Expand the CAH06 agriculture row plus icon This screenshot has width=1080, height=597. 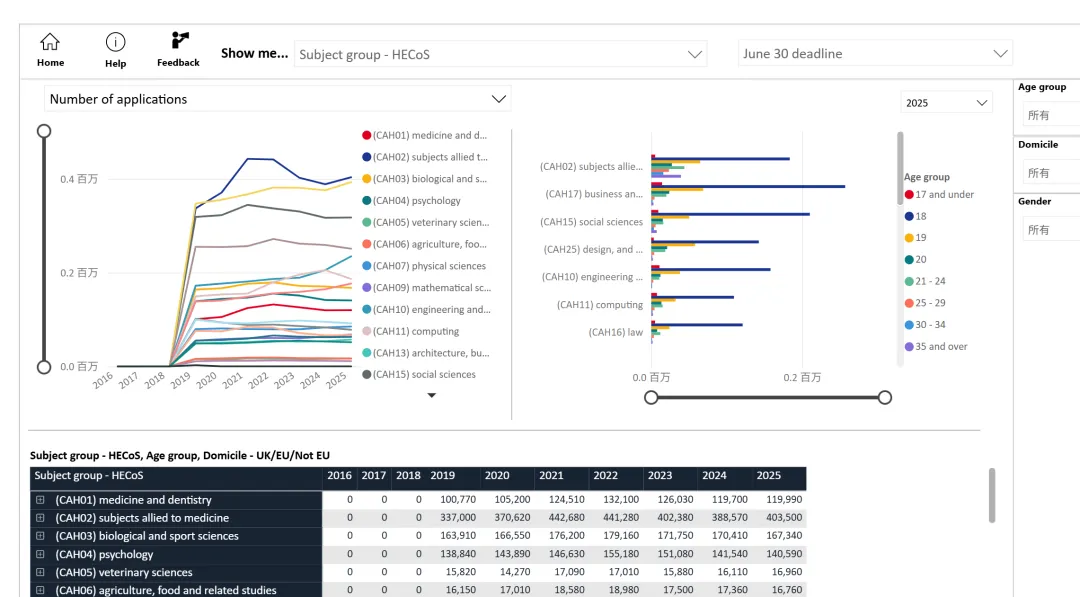(40, 590)
